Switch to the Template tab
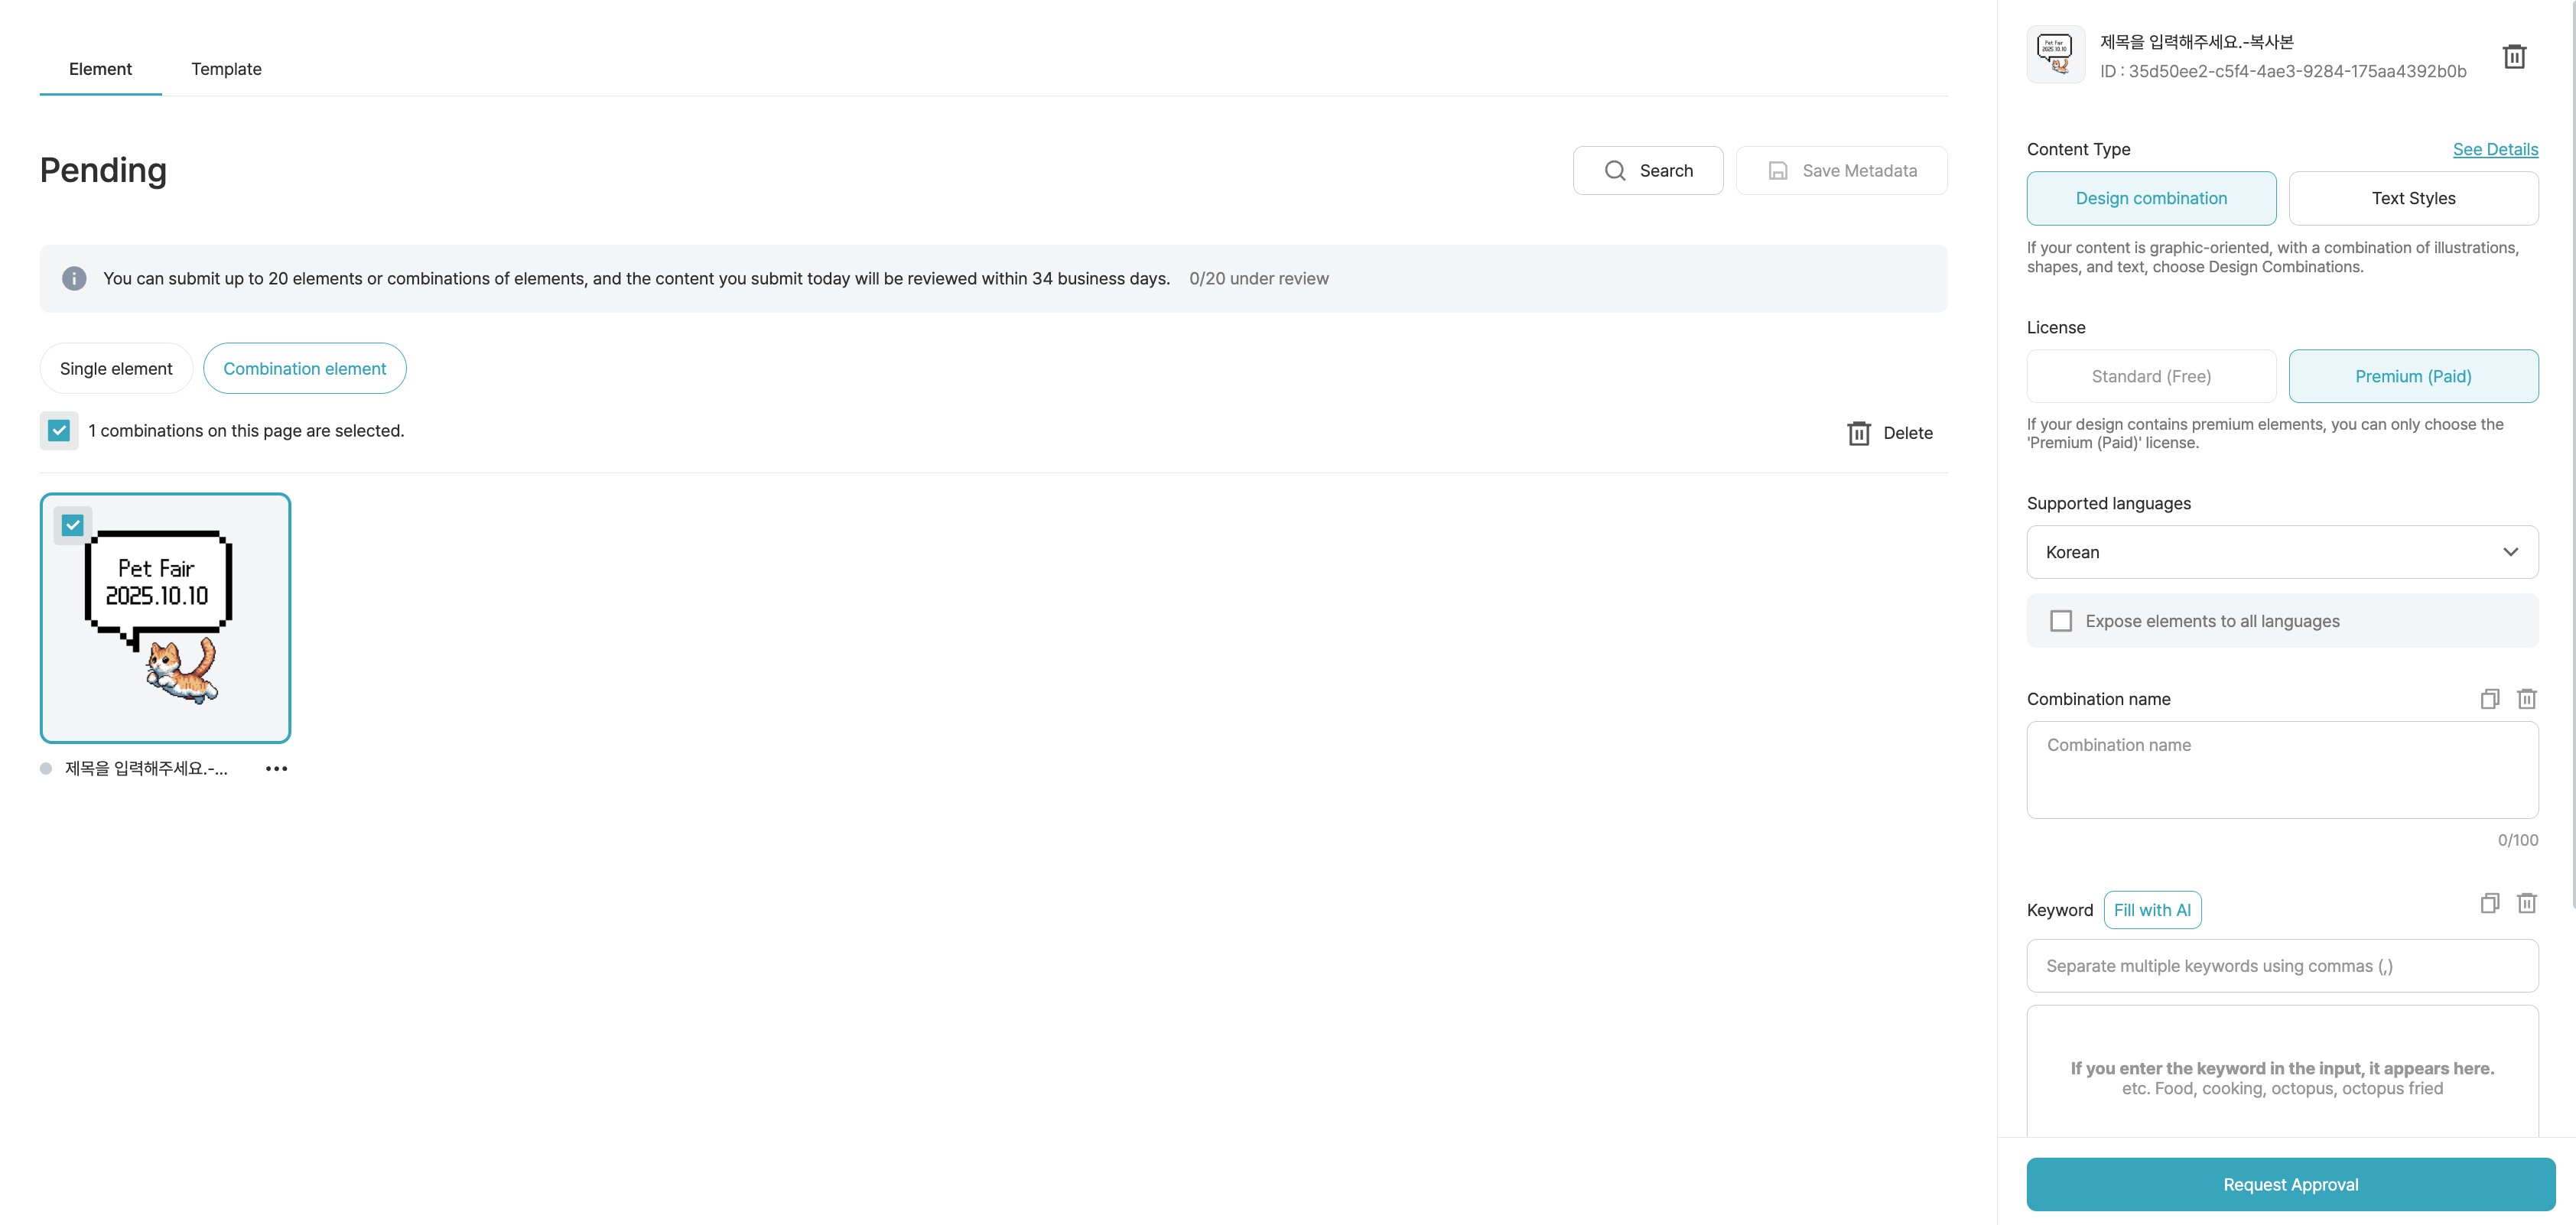This screenshot has width=2576, height=1225. pyautogui.click(x=226, y=69)
